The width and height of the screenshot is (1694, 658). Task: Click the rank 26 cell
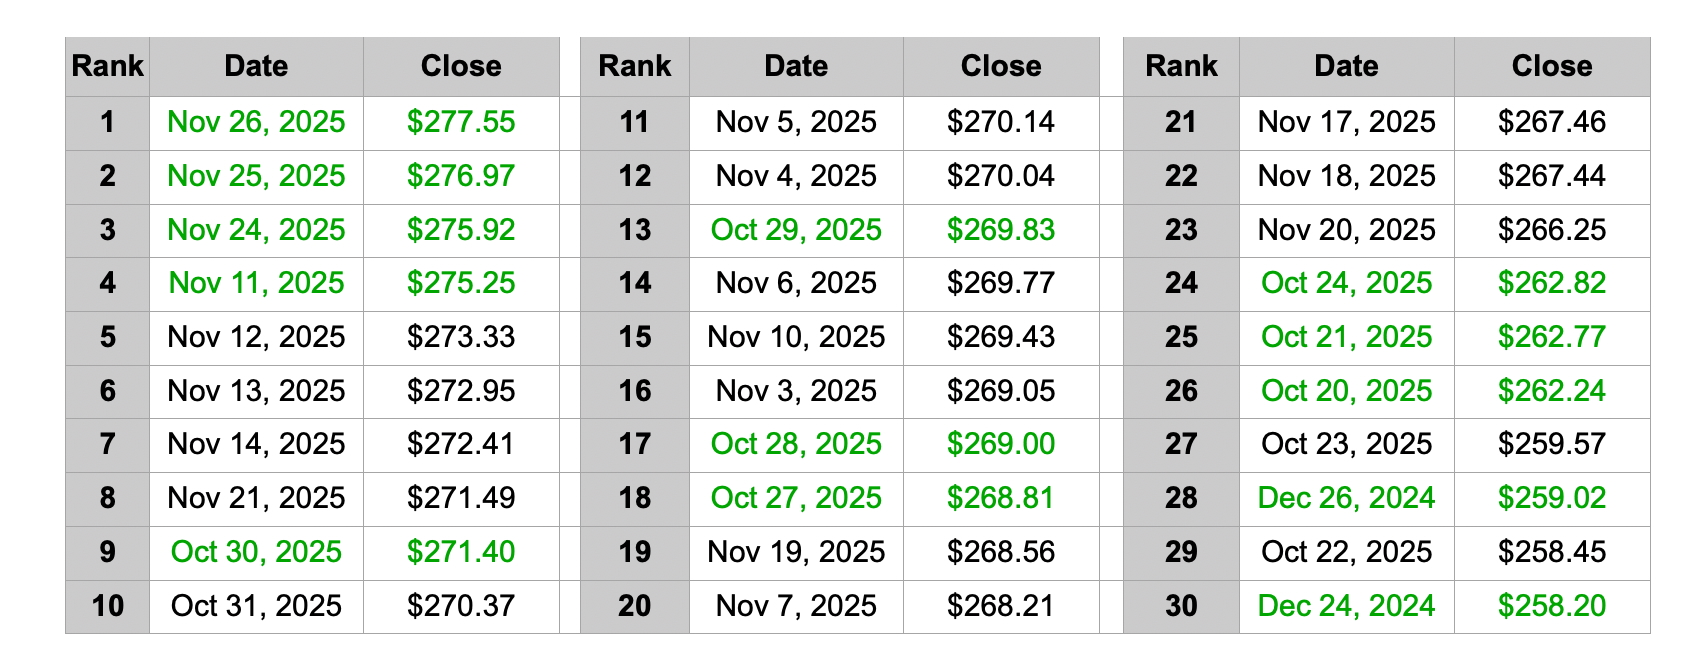[1181, 391]
